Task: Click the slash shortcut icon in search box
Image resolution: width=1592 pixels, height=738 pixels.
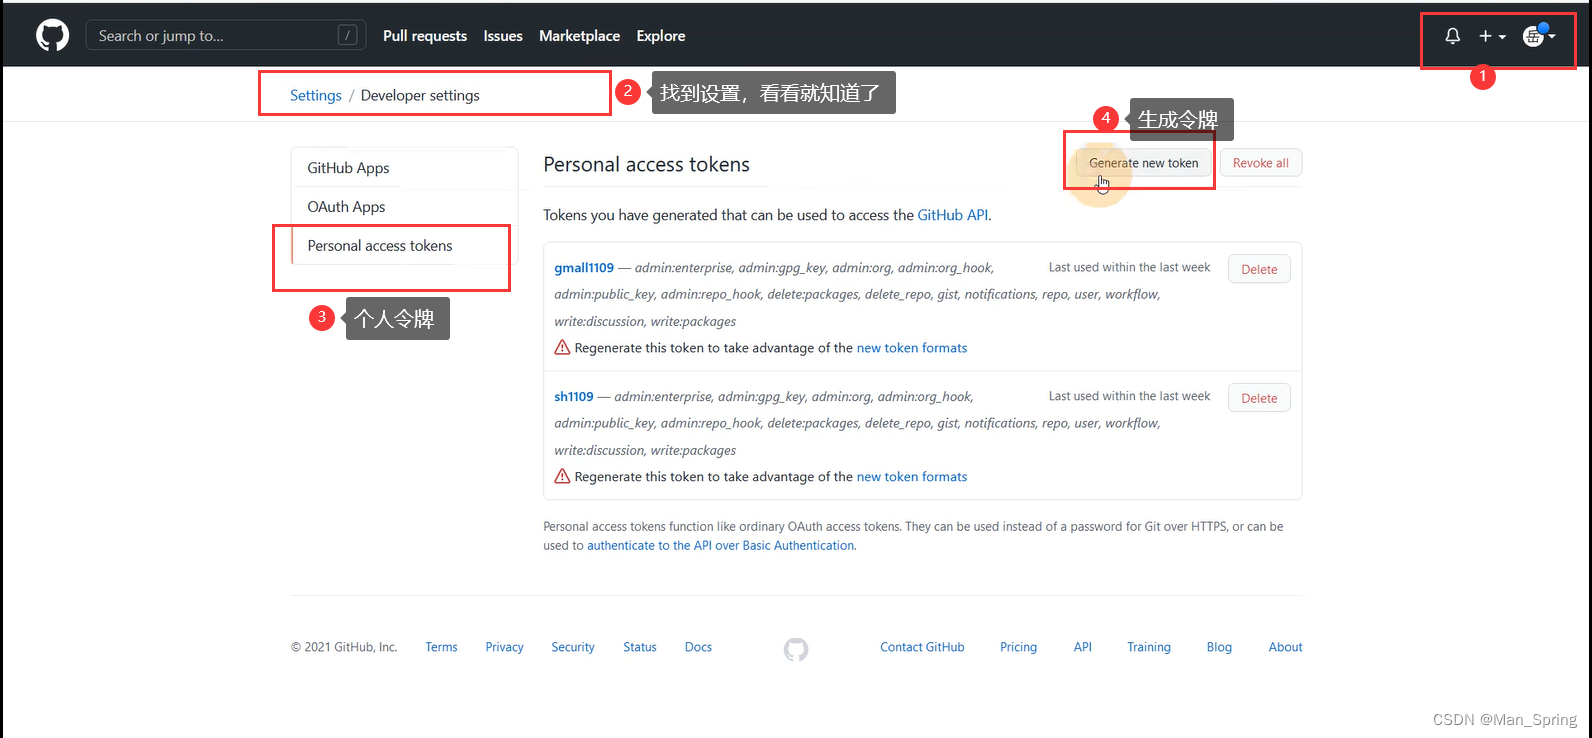Action: 347,36
